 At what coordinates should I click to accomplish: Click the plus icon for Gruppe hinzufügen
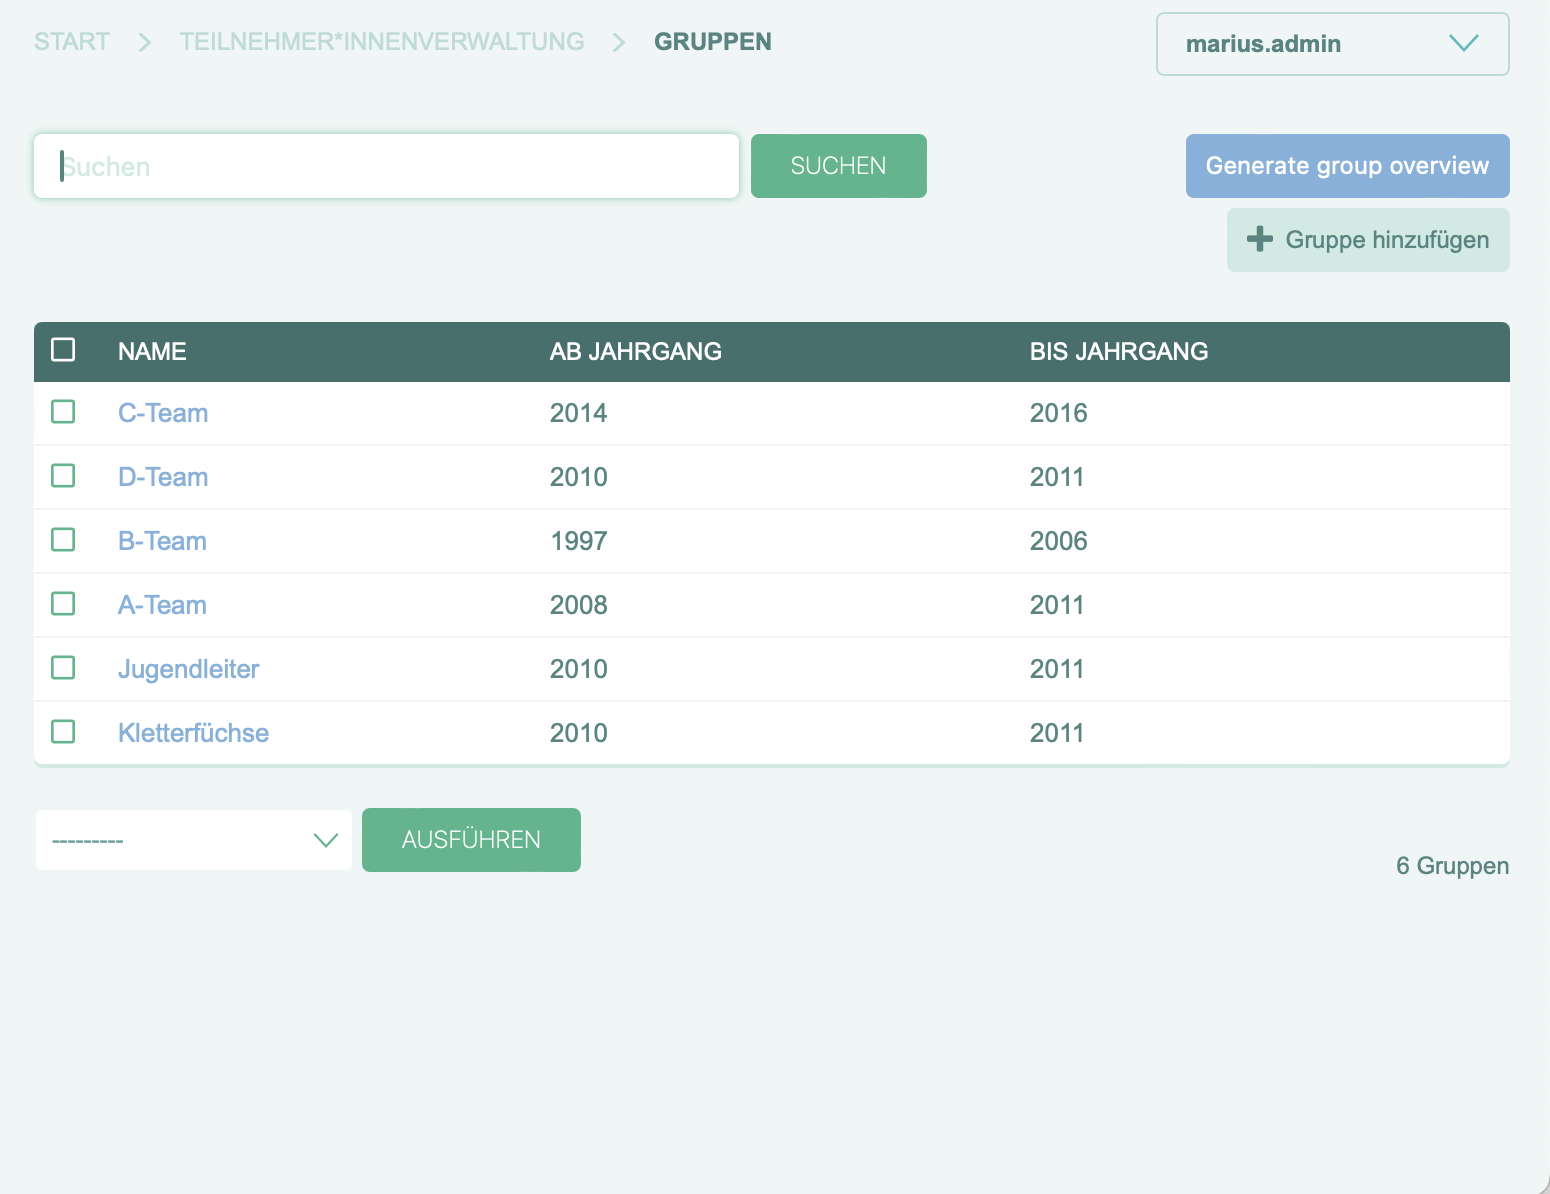tap(1260, 239)
